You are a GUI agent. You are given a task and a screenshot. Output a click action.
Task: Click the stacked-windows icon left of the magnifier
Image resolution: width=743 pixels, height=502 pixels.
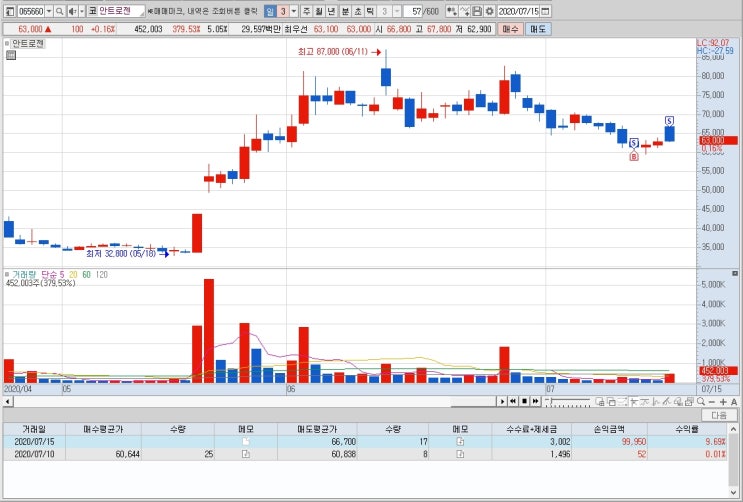click(x=689, y=402)
